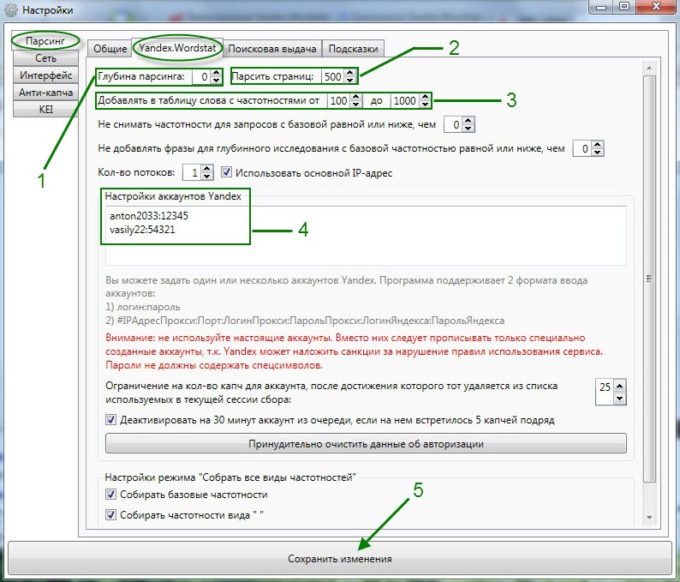Decrease maximum frequency 1000 with down arrow
The image size is (680, 582).
[425, 104]
